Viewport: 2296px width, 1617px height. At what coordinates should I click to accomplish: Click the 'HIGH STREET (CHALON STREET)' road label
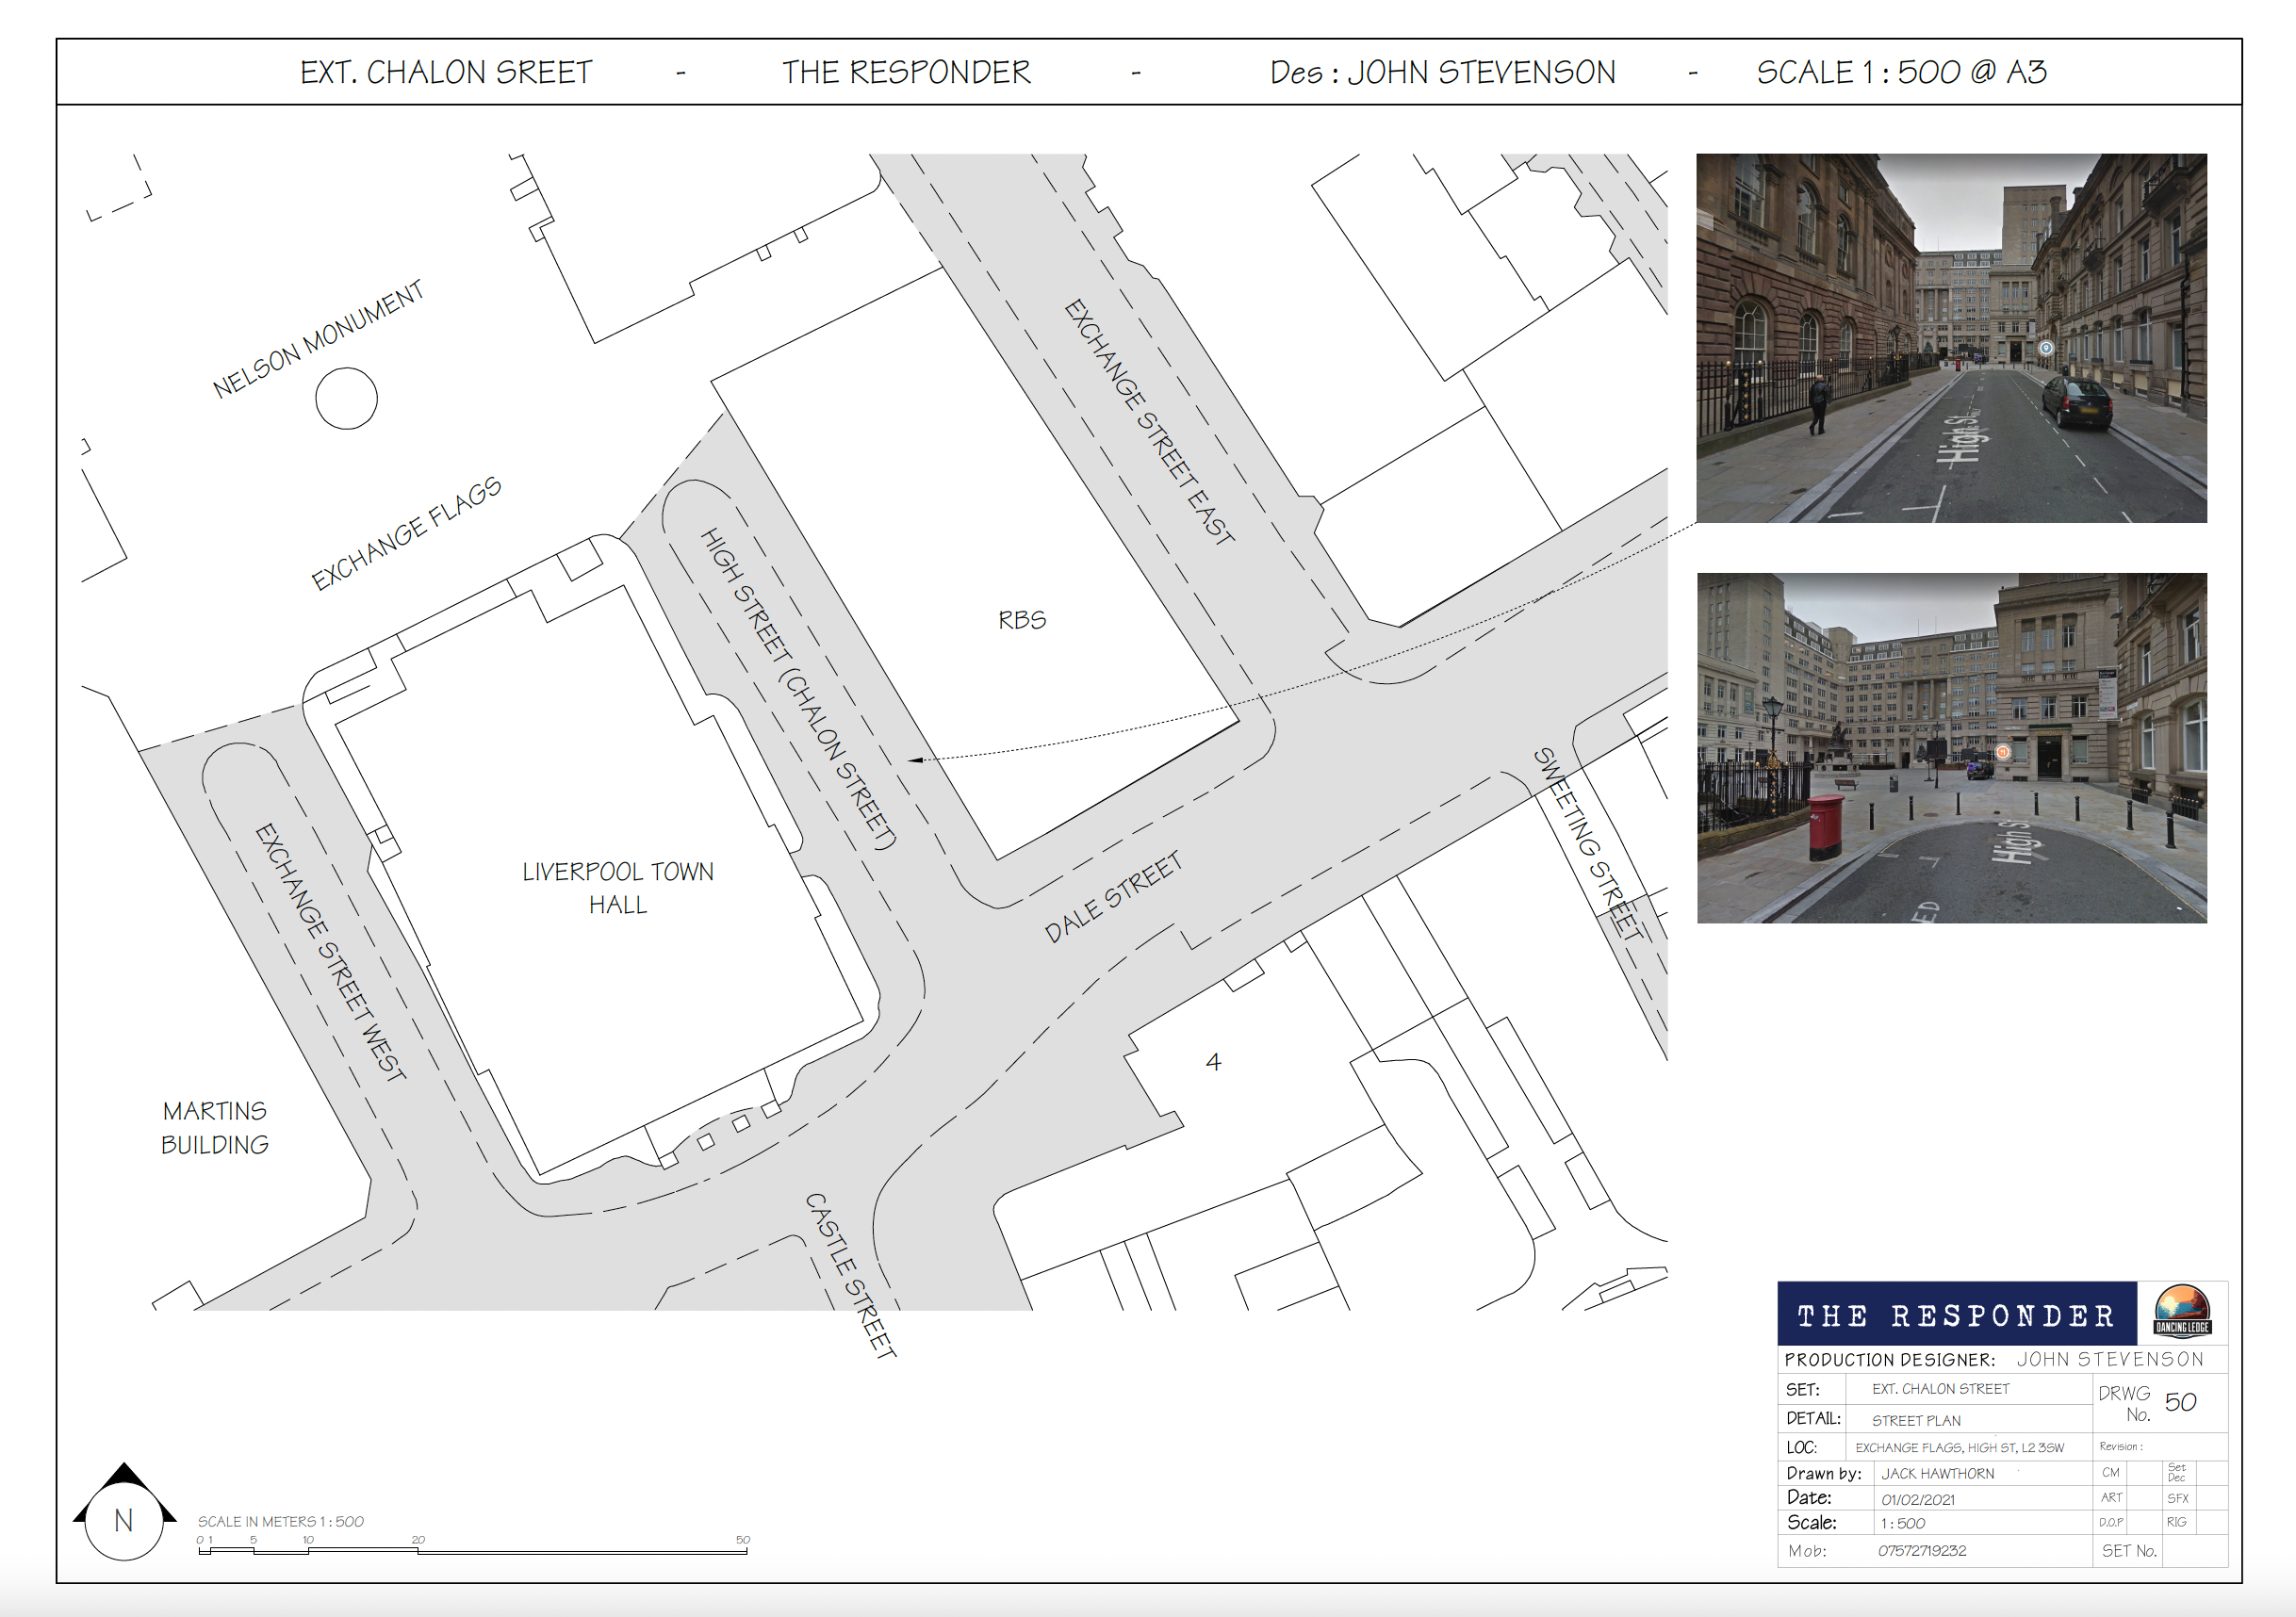point(797,689)
